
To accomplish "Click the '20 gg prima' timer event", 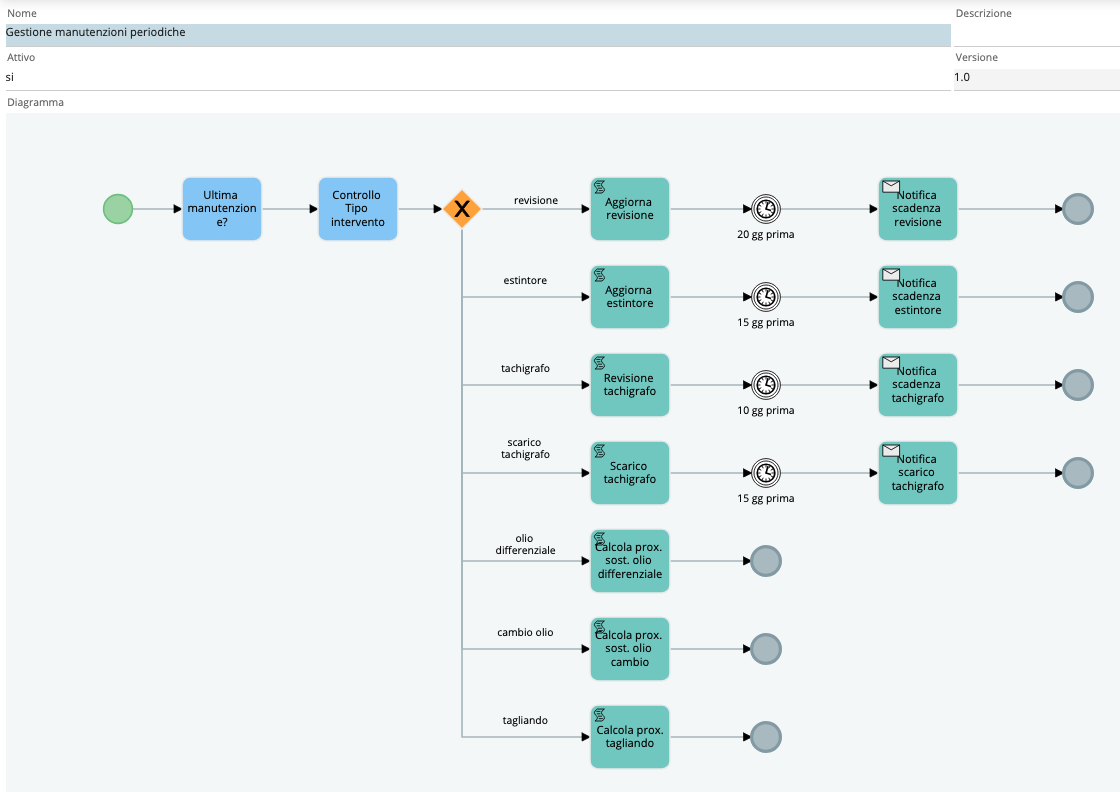I will pos(766,209).
